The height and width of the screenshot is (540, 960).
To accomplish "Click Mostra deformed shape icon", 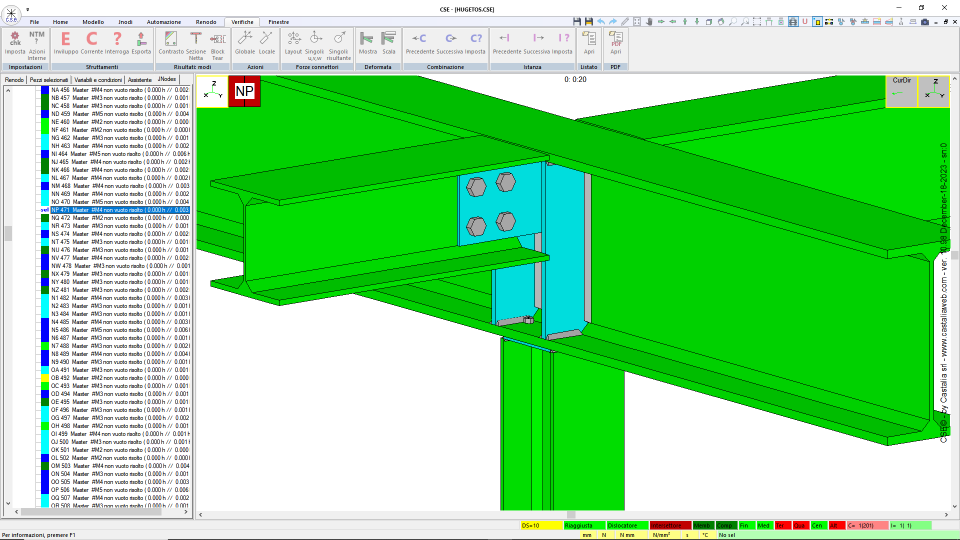I will pos(367,43).
